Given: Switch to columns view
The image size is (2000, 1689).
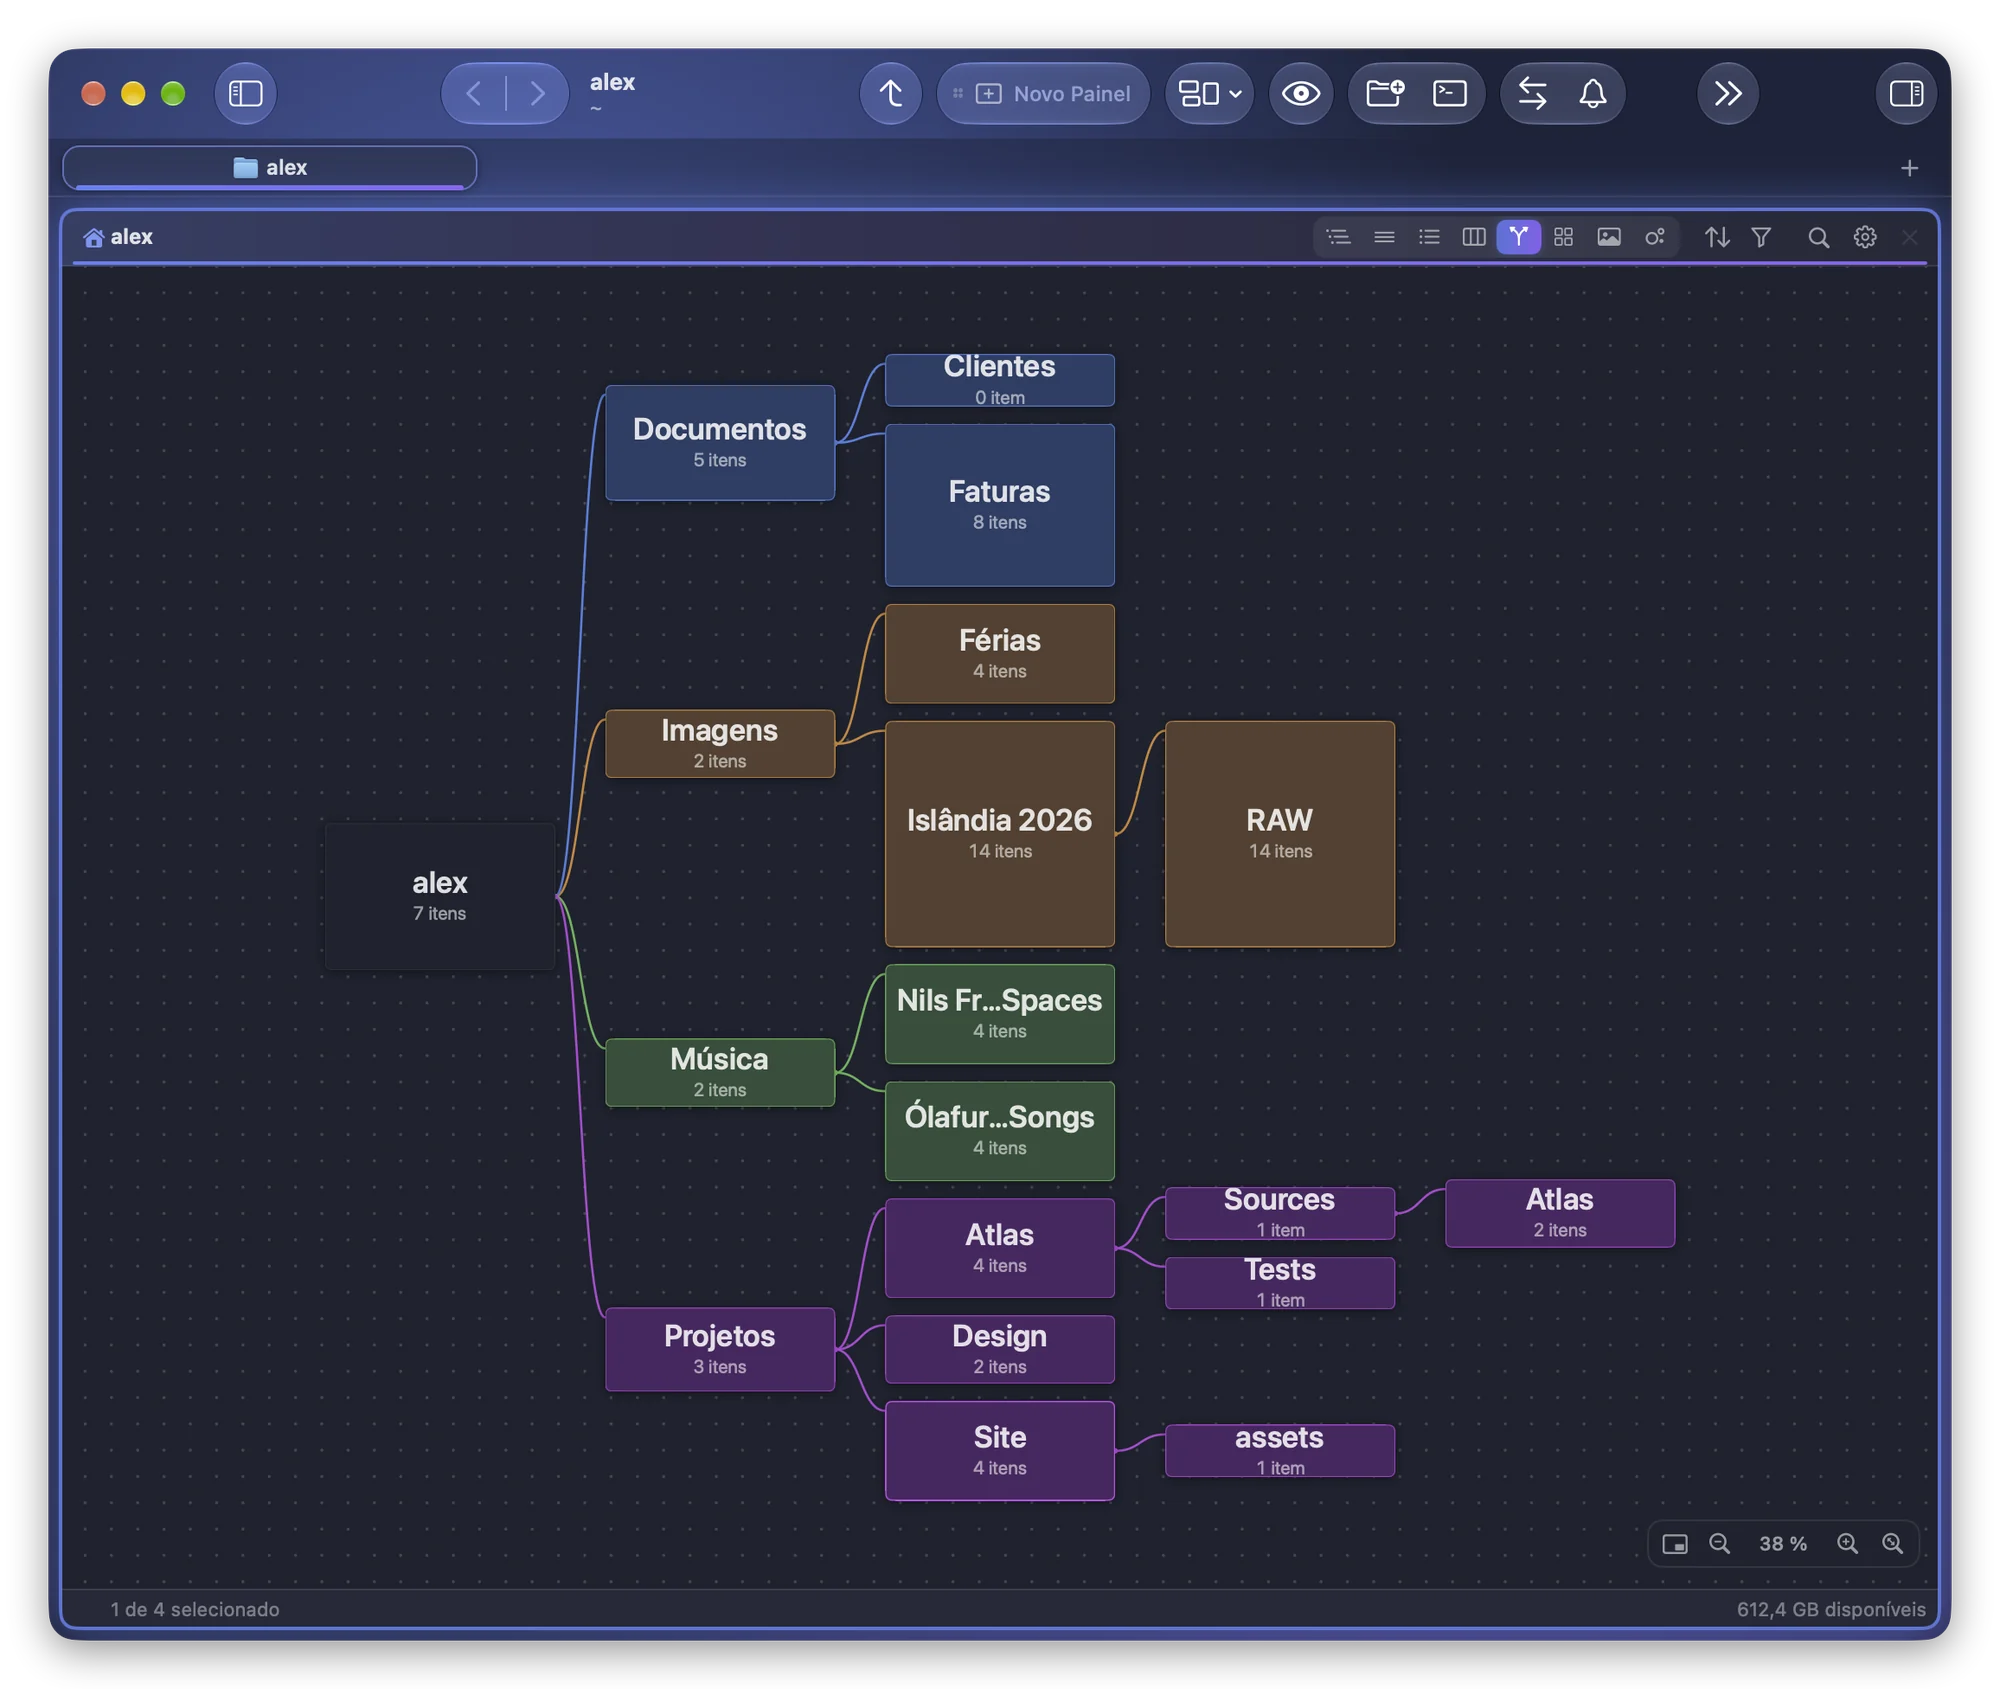Looking at the screenshot, I should click(1474, 237).
